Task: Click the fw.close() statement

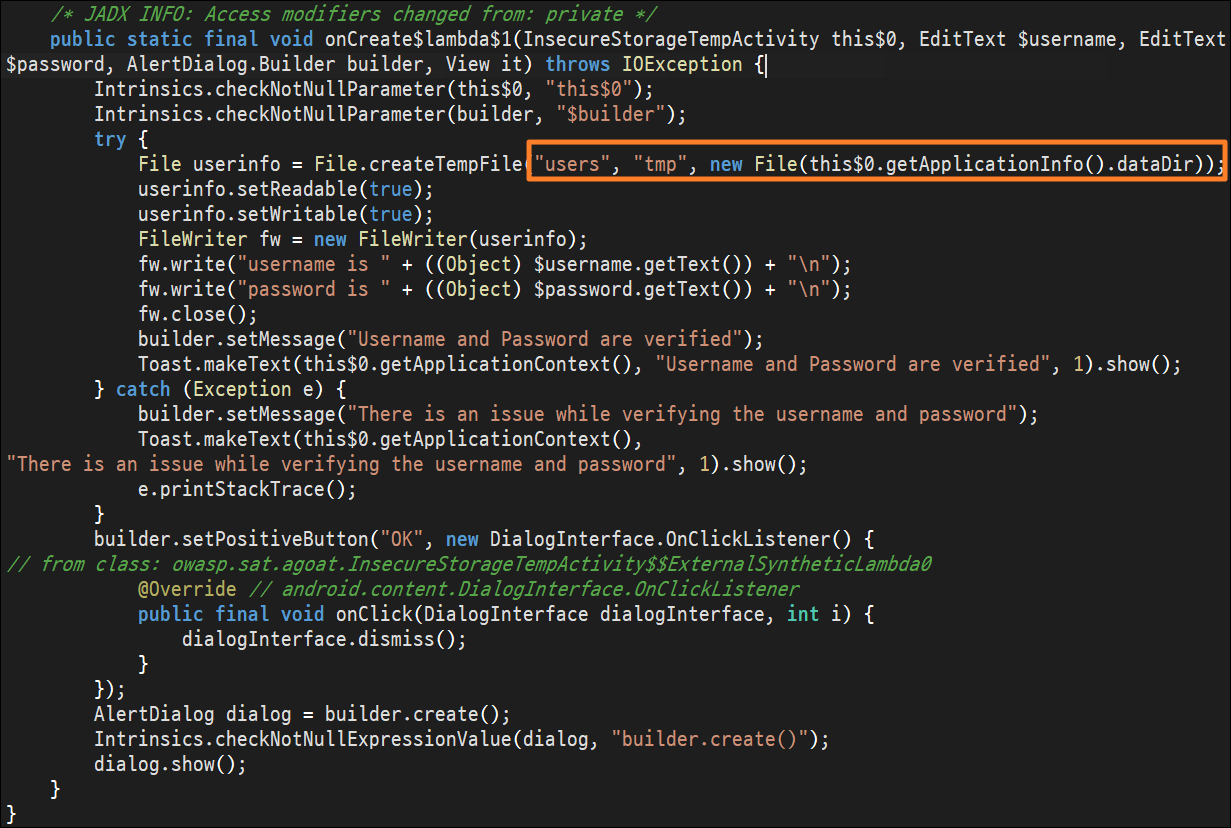Action: (x=198, y=314)
